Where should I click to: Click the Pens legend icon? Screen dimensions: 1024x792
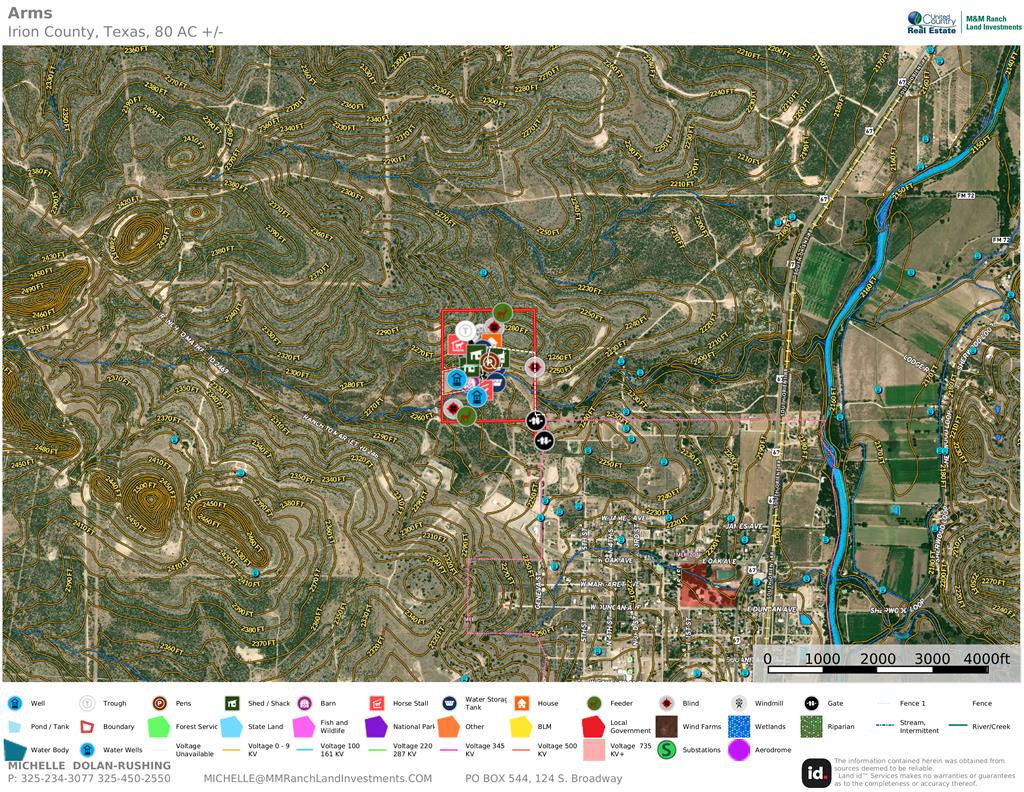pos(159,703)
